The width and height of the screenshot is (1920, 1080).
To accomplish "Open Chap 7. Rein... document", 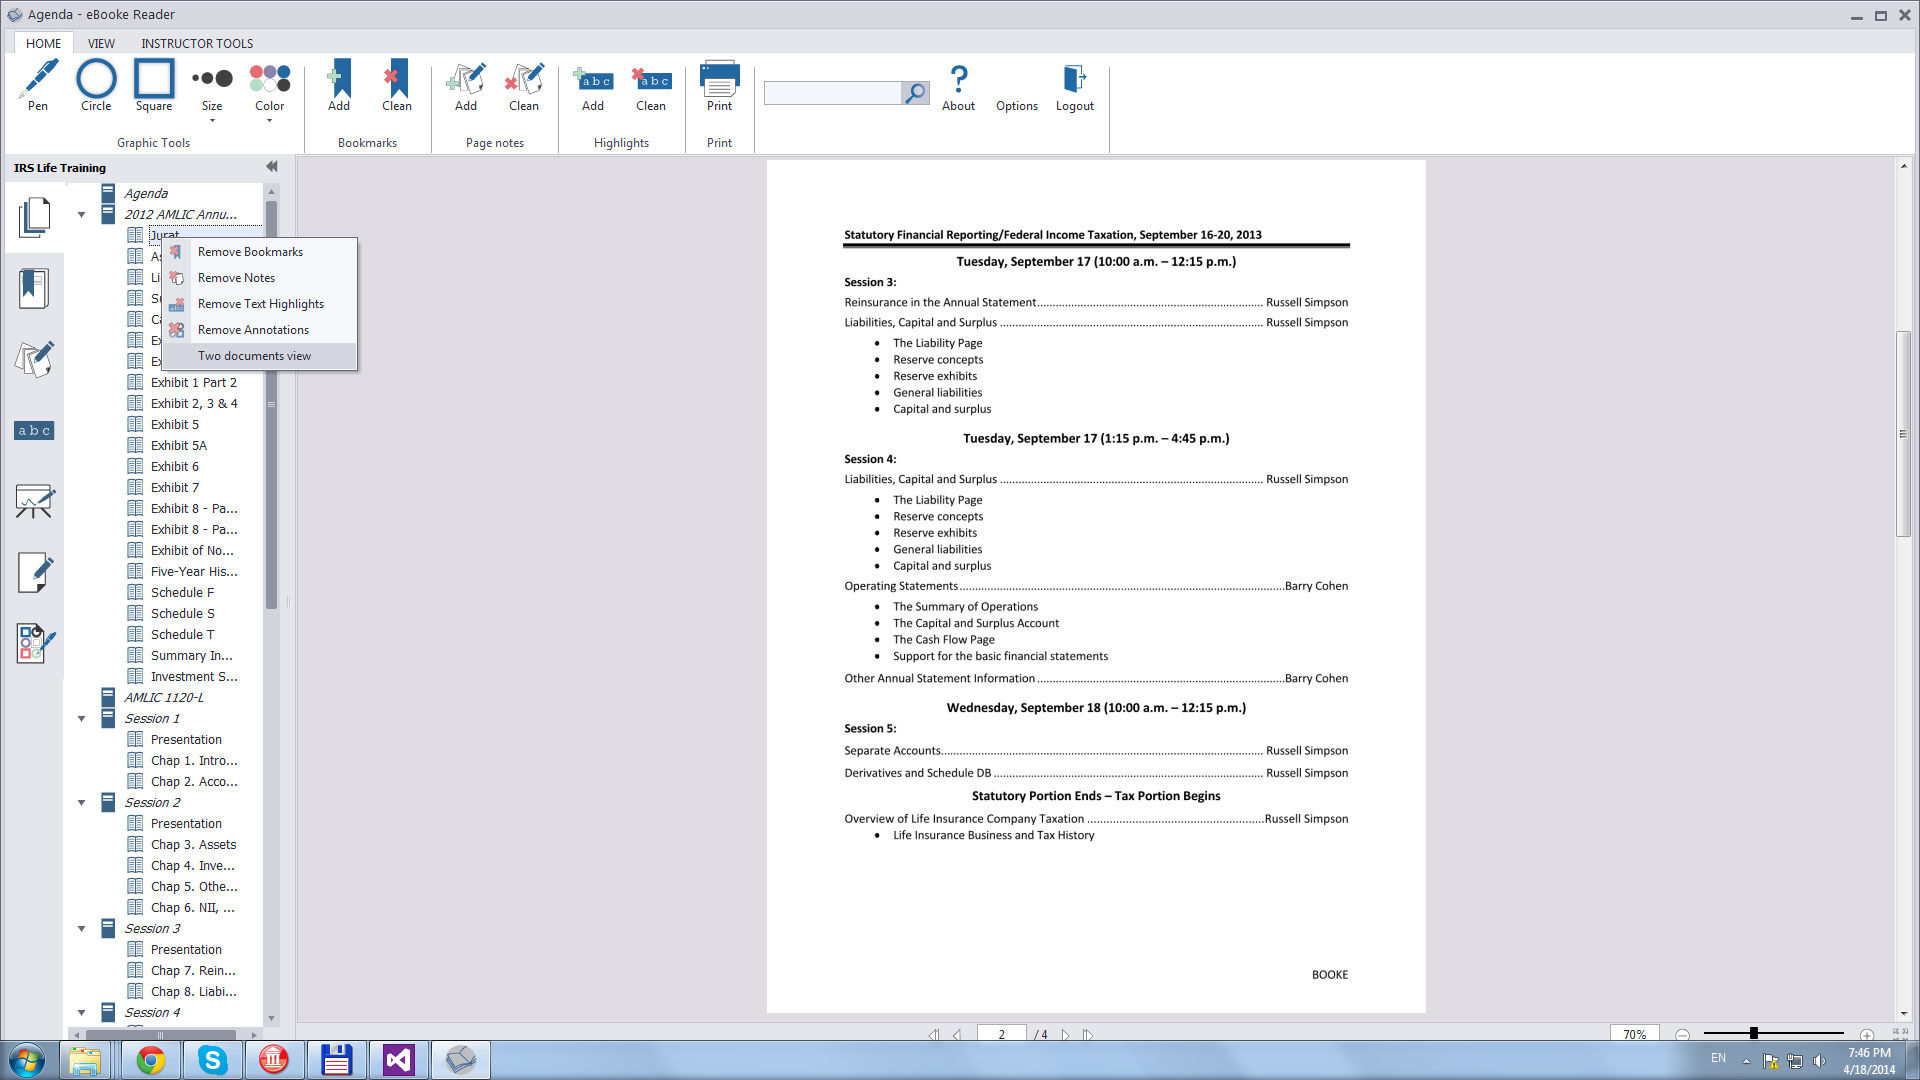I will point(193,971).
